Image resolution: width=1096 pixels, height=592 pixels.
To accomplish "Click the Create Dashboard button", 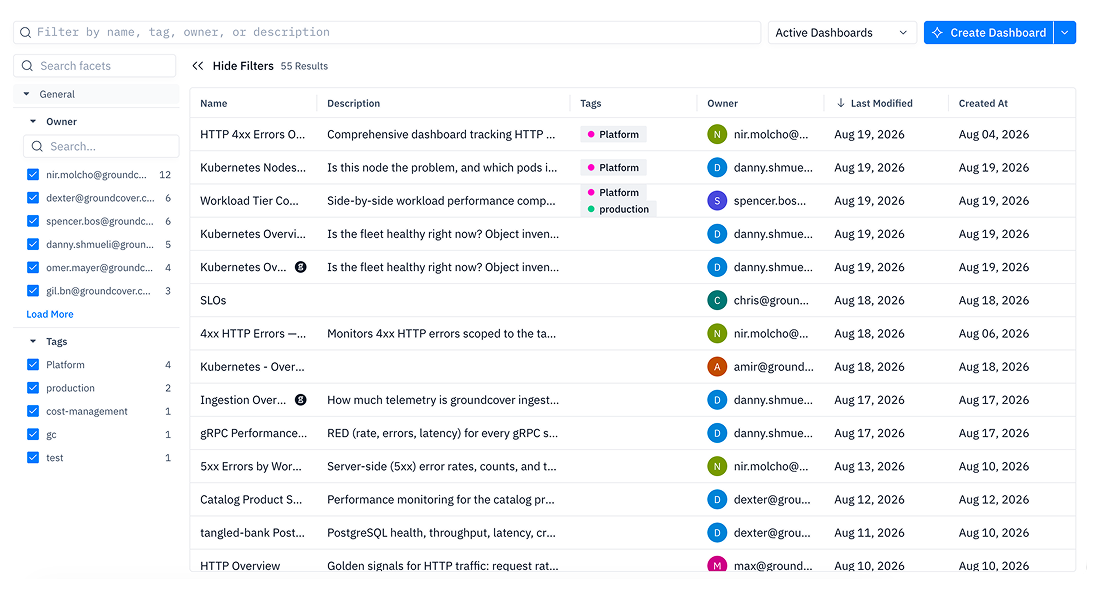I will pos(988,33).
